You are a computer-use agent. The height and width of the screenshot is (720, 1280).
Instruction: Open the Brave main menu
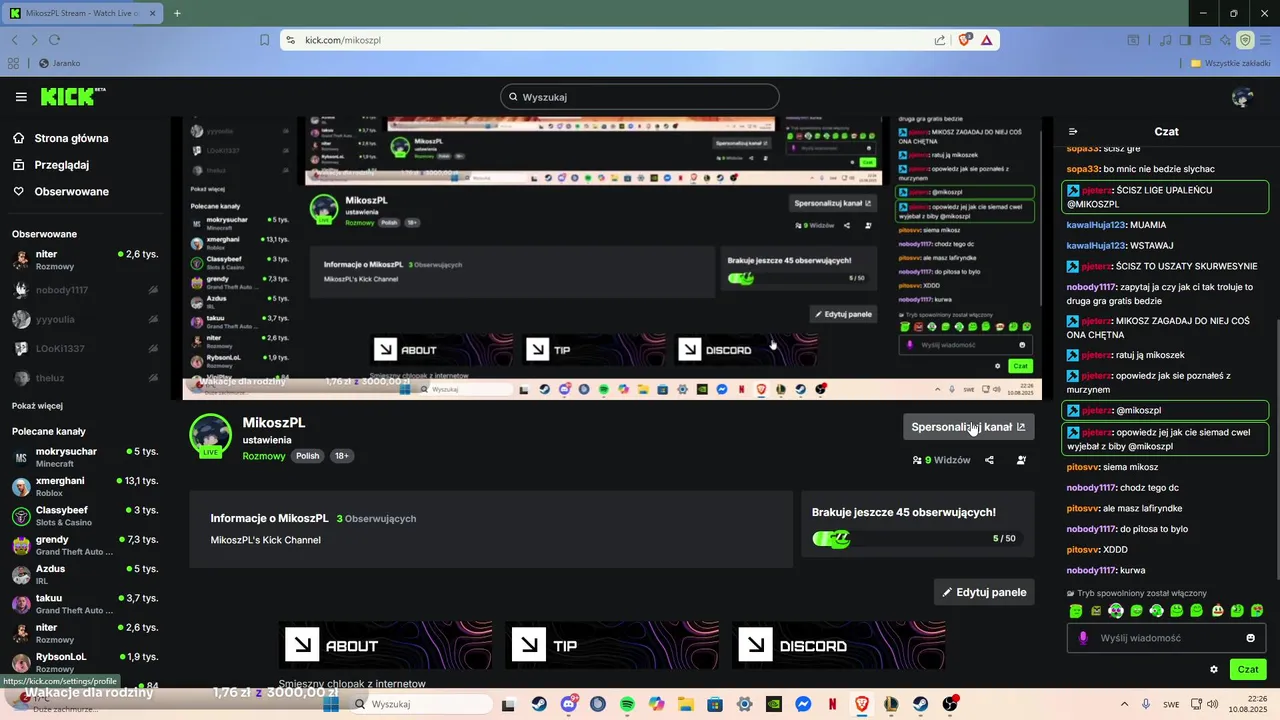[x=1265, y=40]
